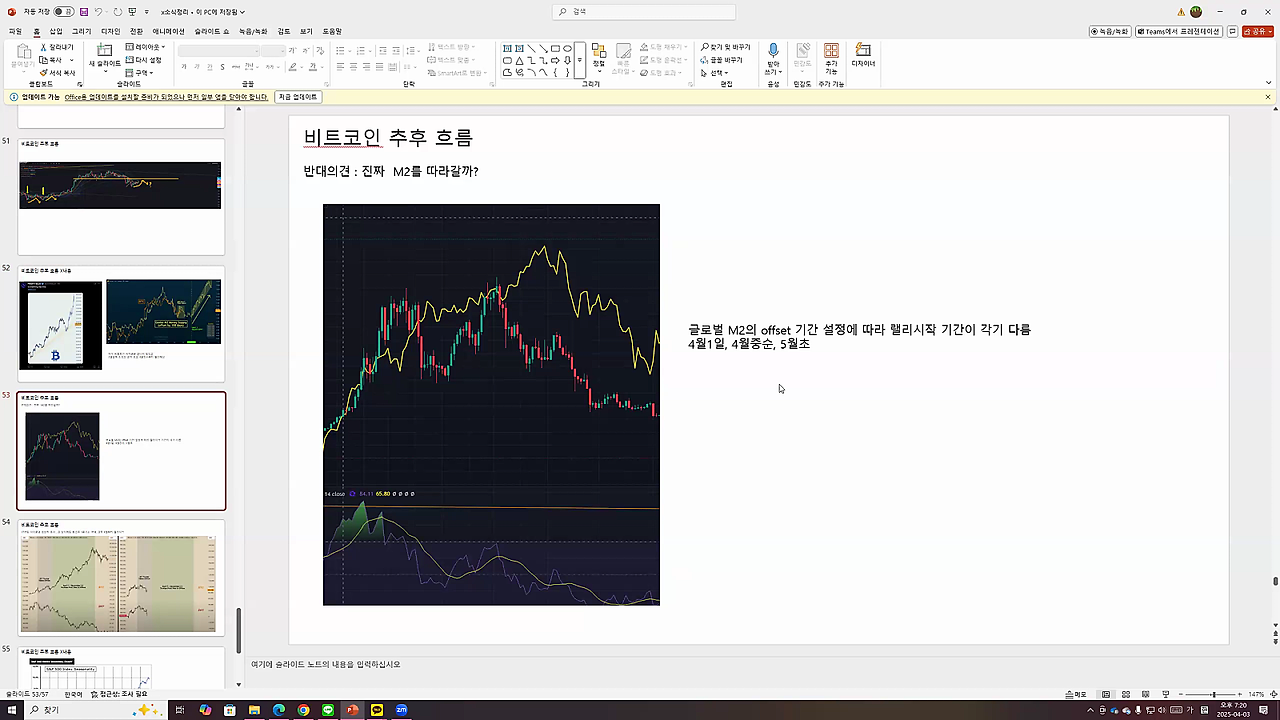Open the 구역 section dropdown

(141, 73)
